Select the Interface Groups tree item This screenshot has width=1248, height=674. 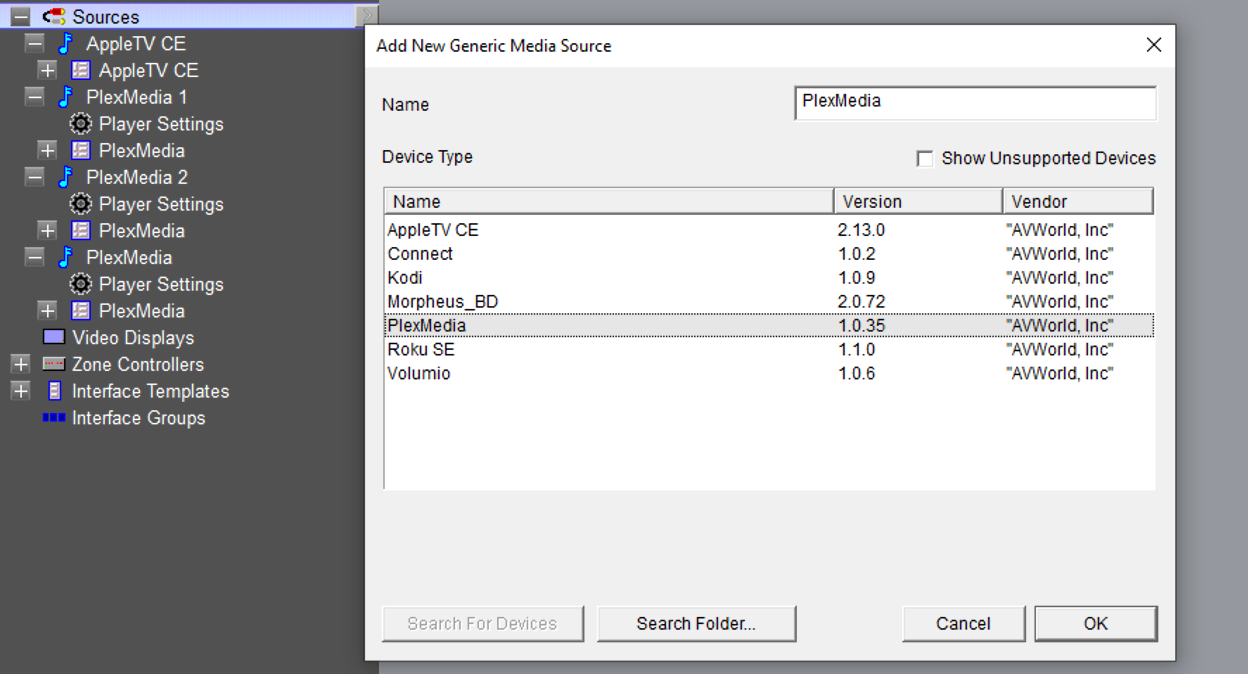(138, 418)
